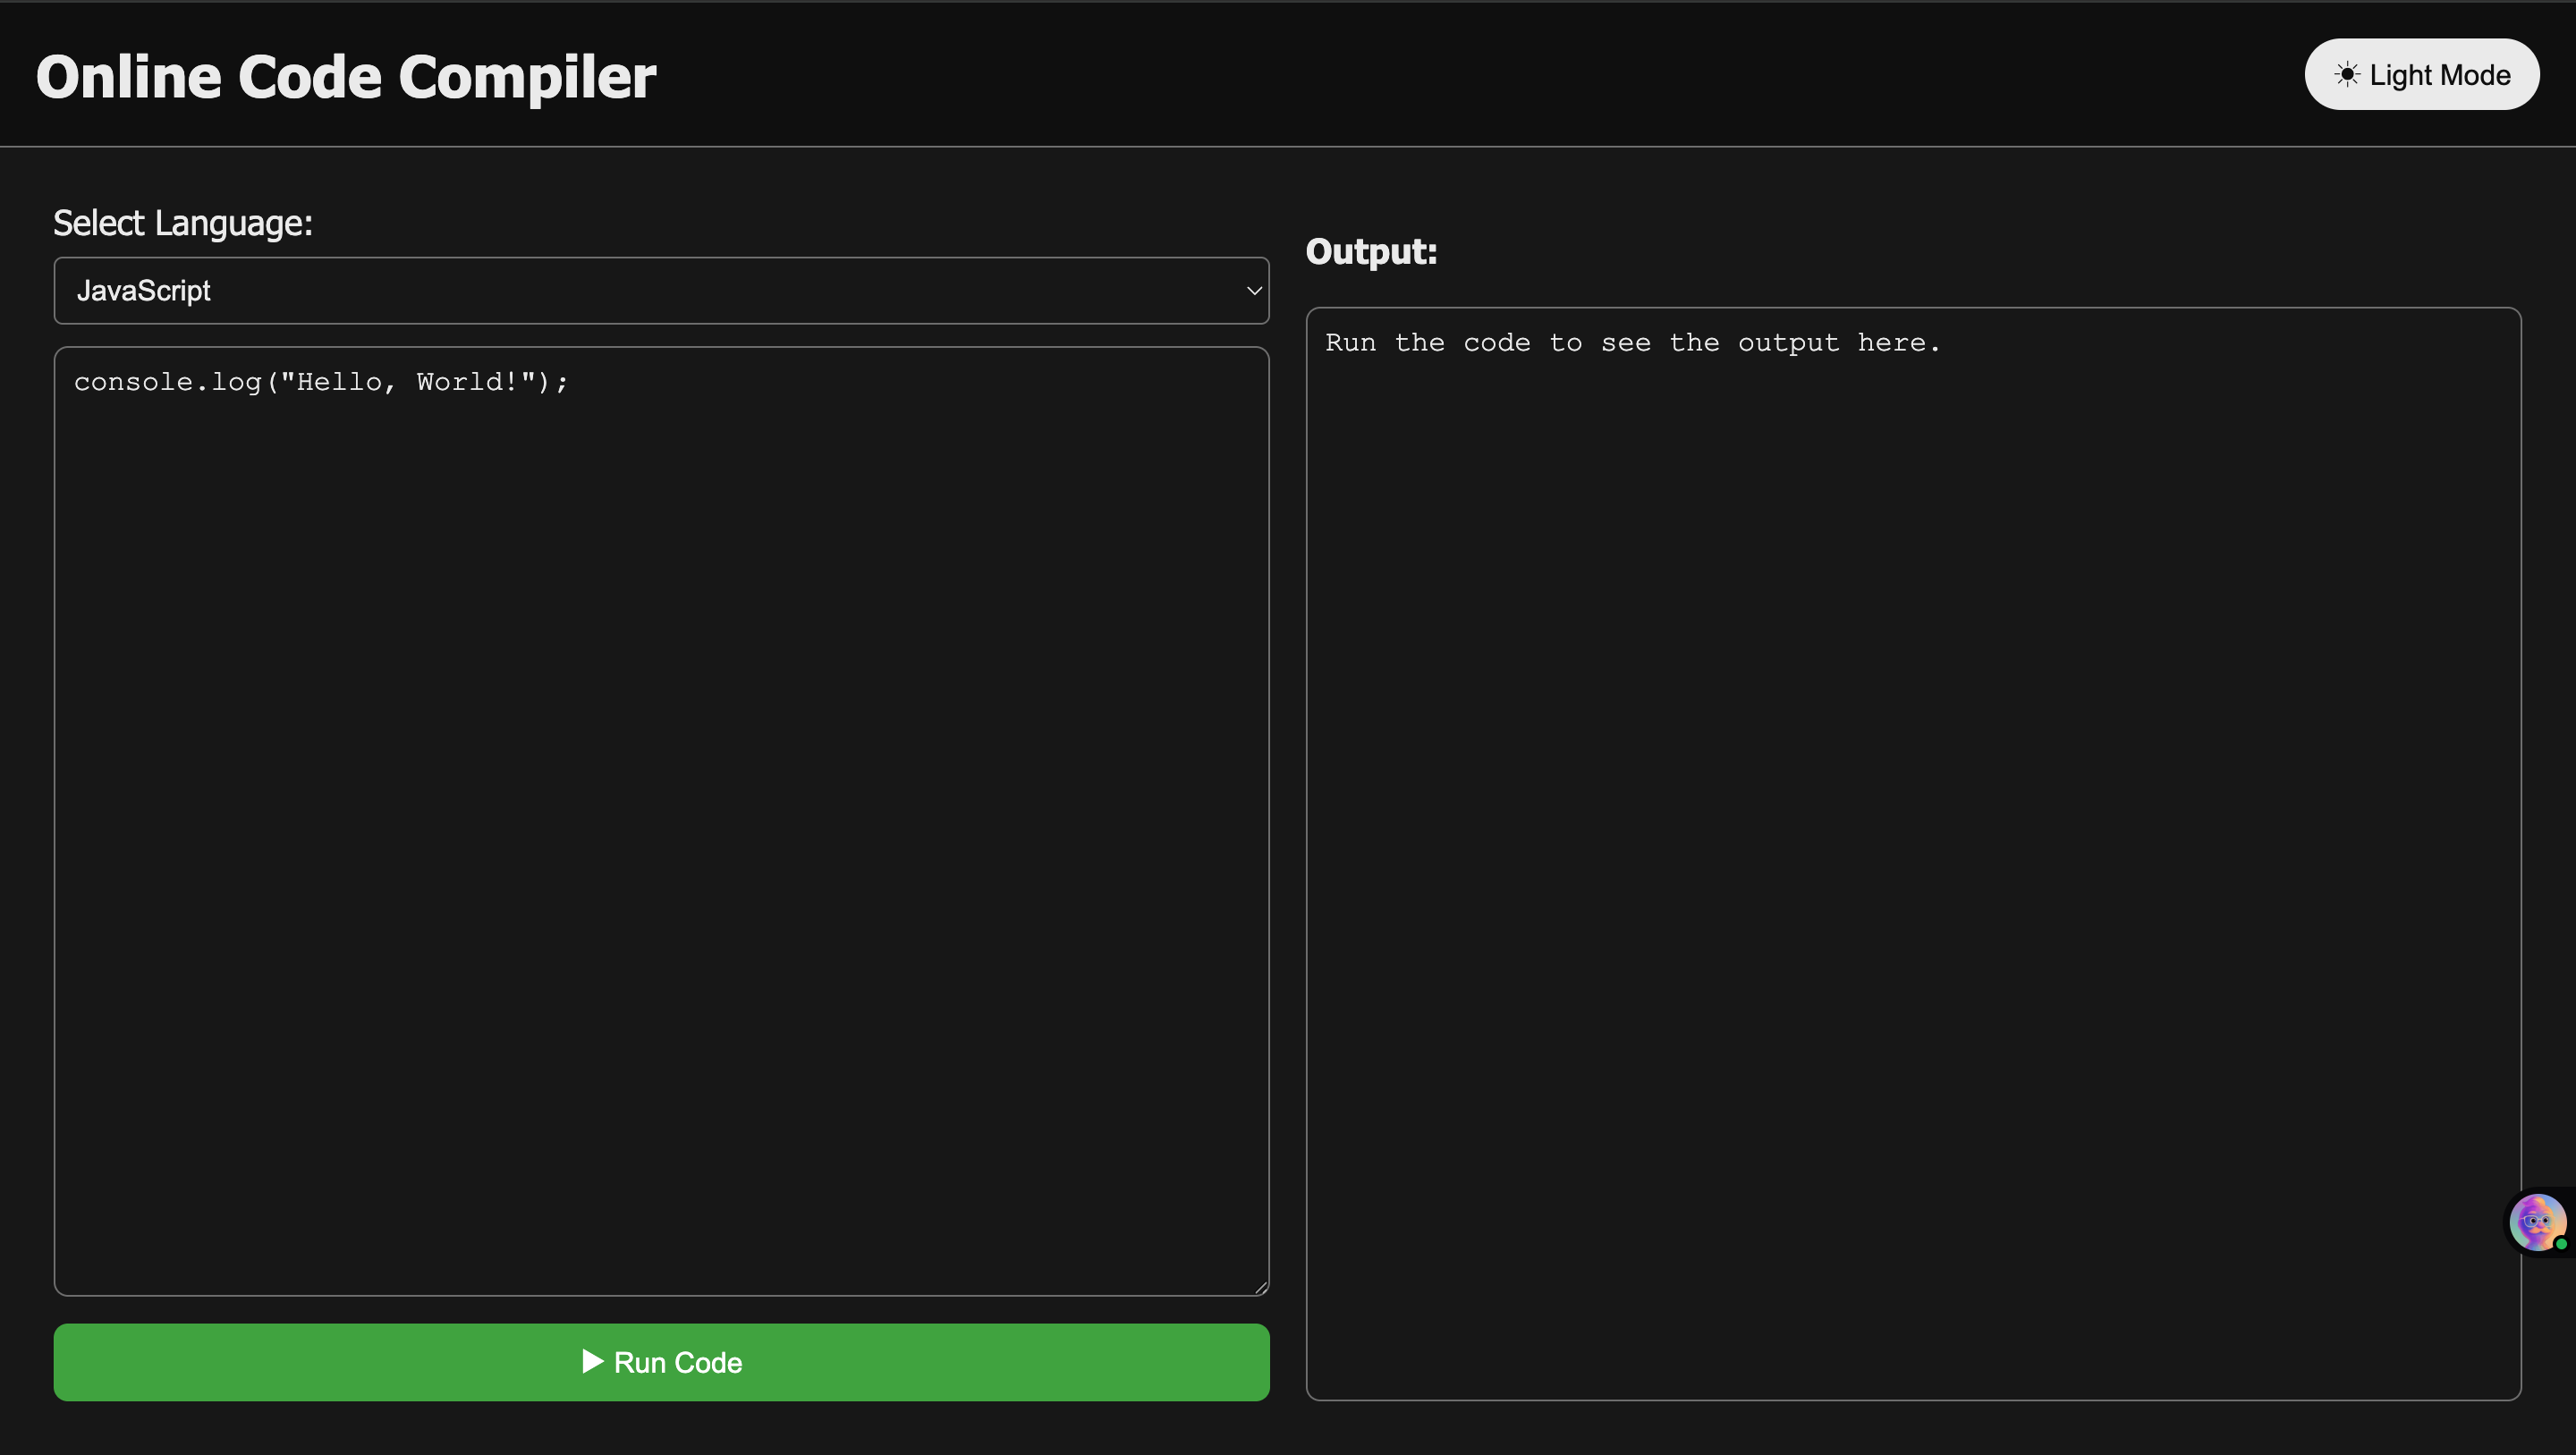Click the play triangle icon on Run Code
This screenshot has height=1455, width=2576.
[x=592, y=1361]
